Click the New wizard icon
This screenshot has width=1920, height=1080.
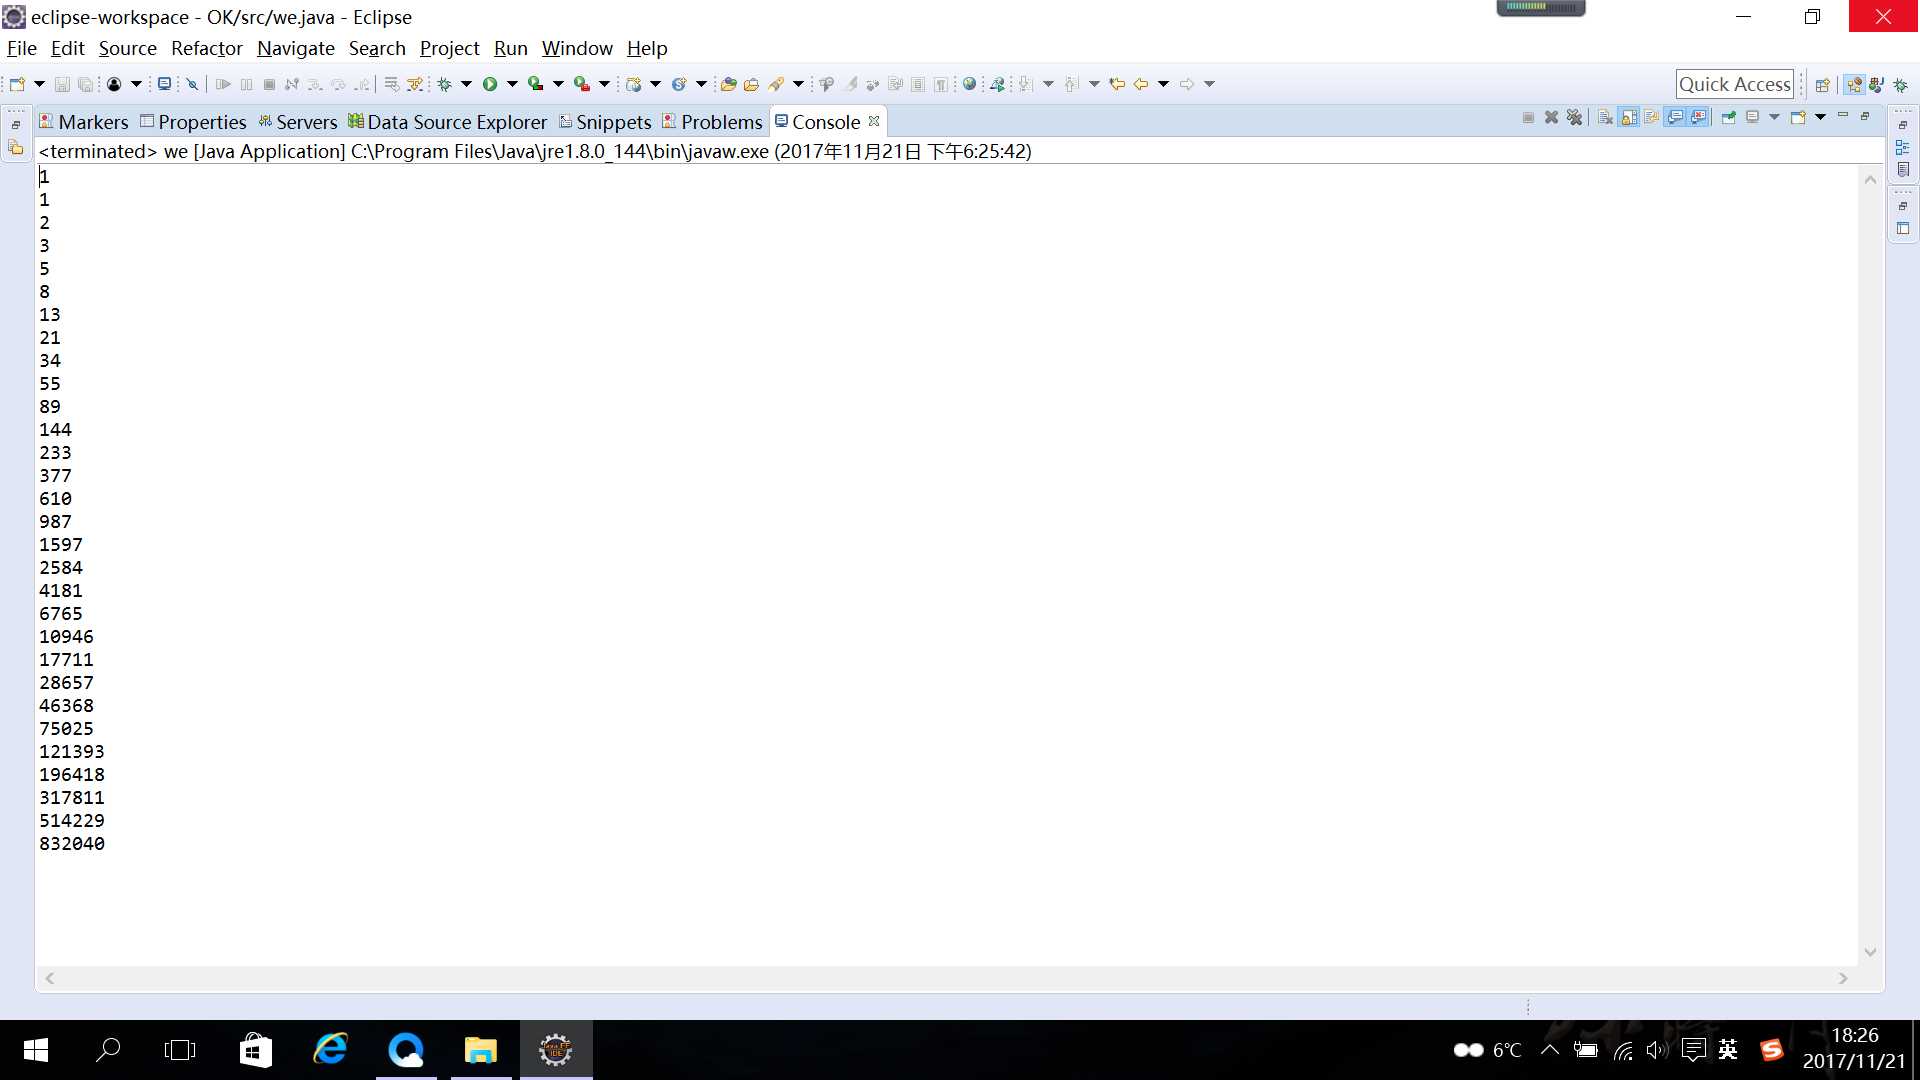(x=17, y=84)
